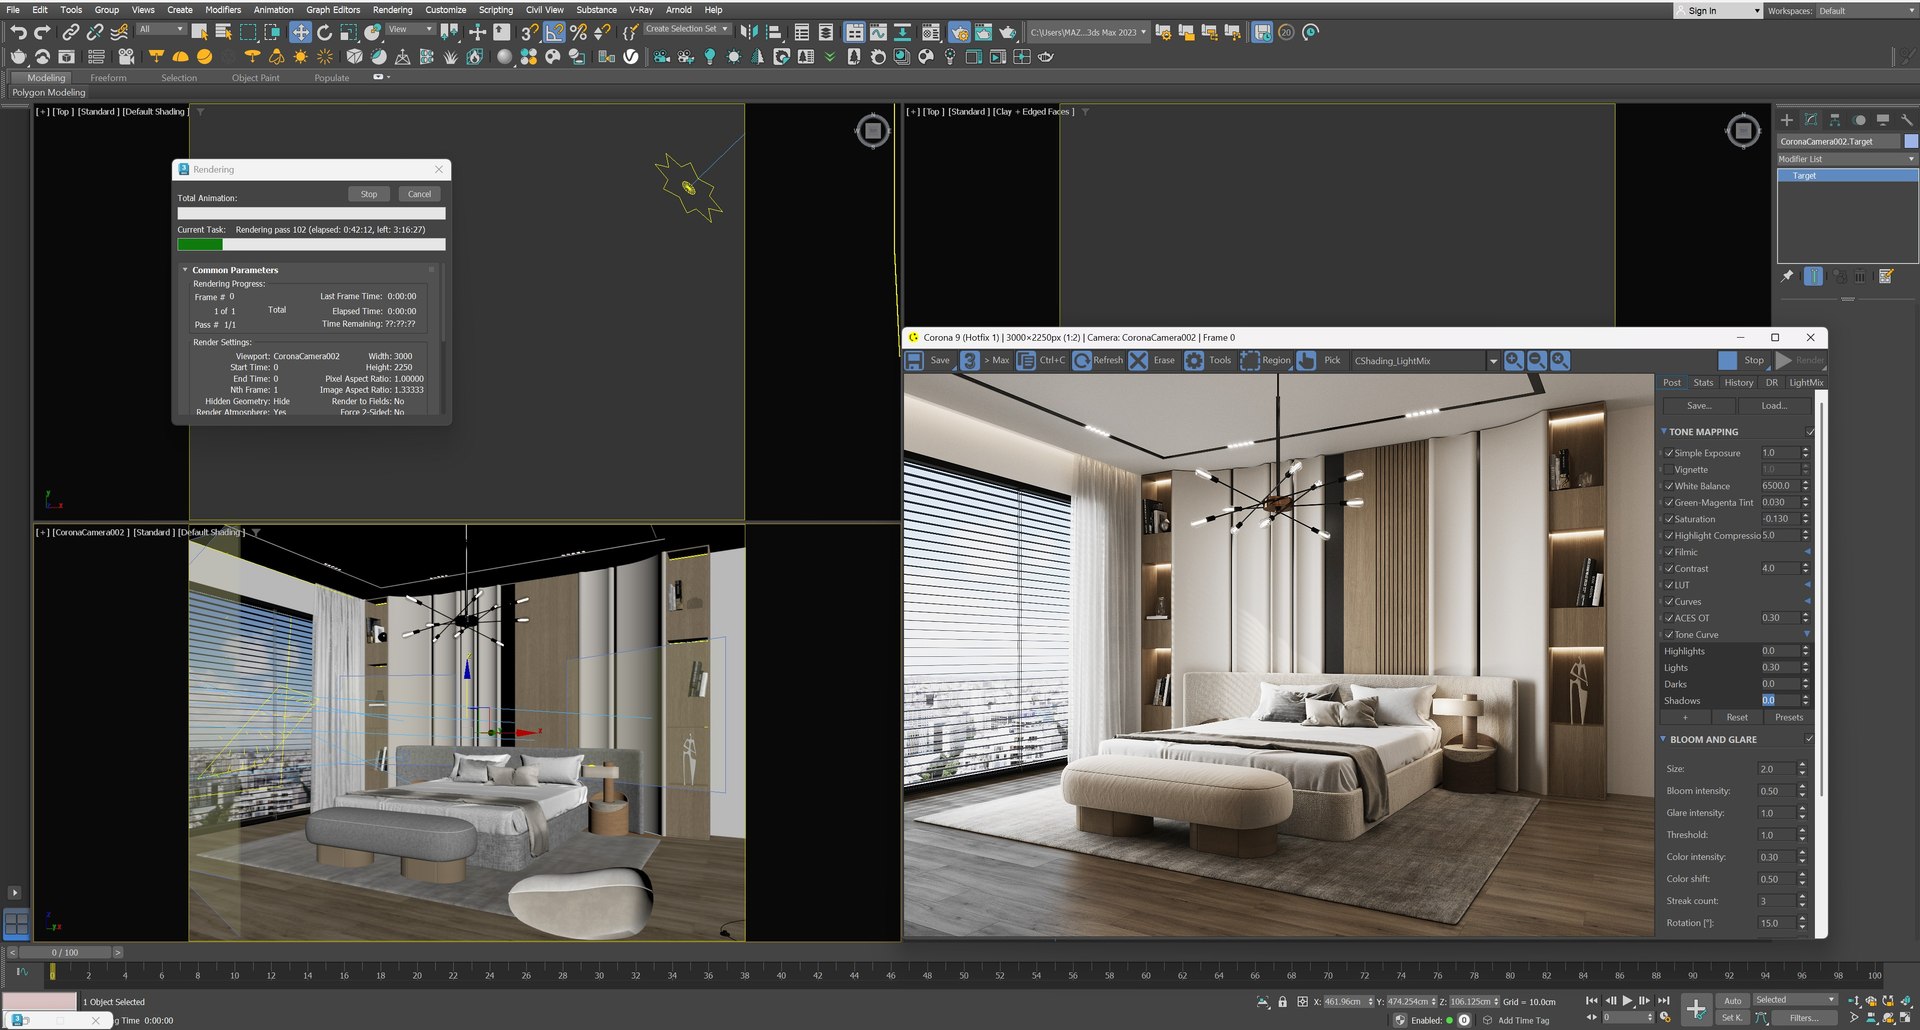
Task: Collapse the Bloom and Glare section
Action: pos(1664,740)
